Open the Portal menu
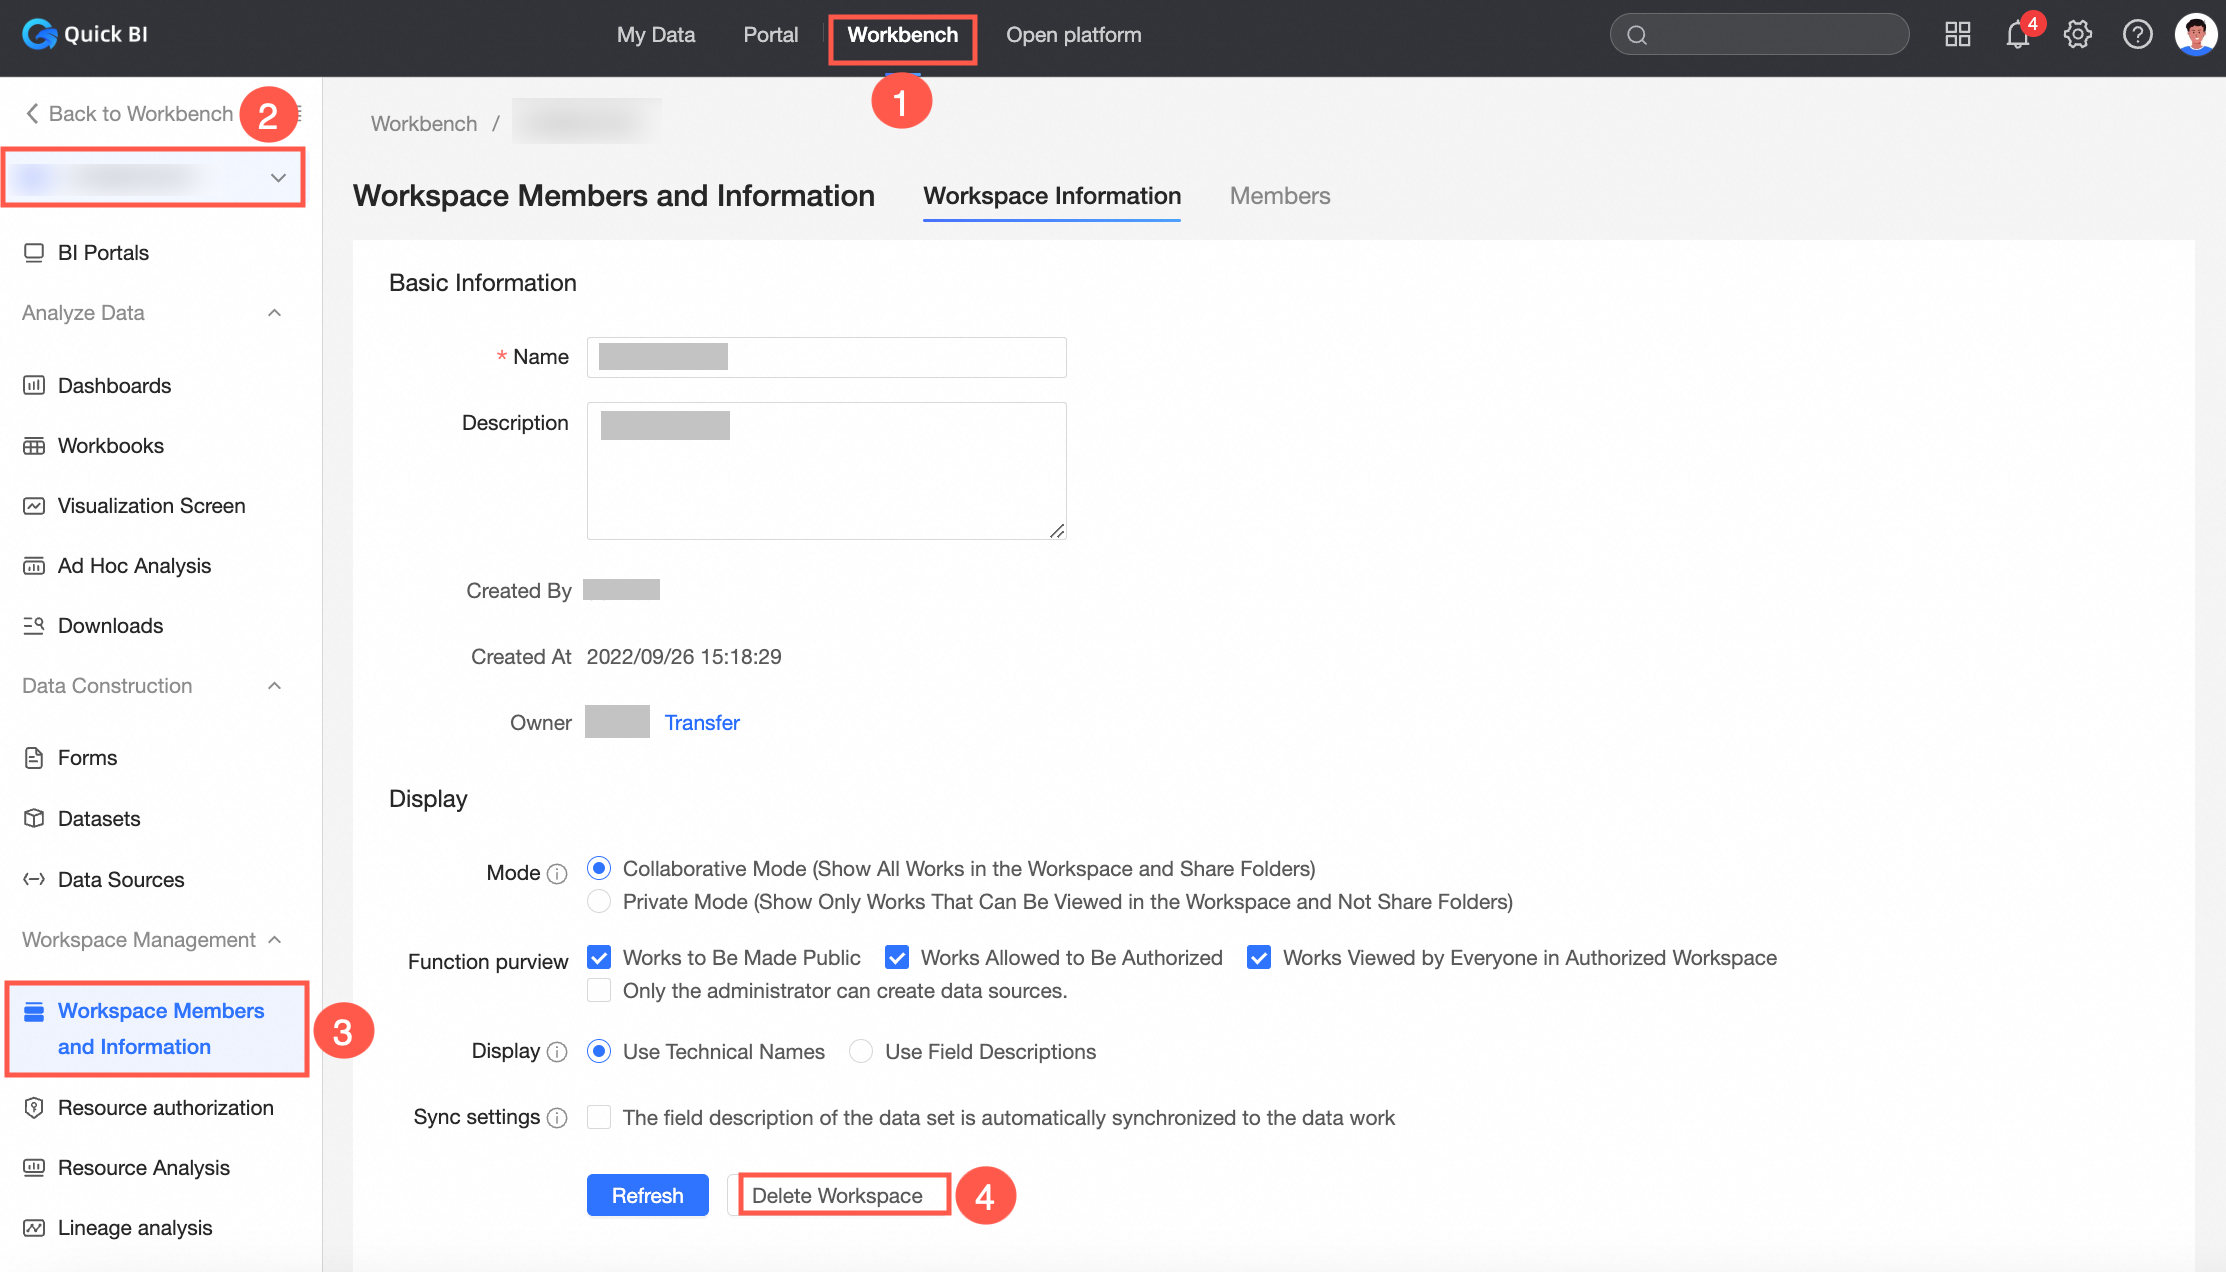 pos(771,35)
